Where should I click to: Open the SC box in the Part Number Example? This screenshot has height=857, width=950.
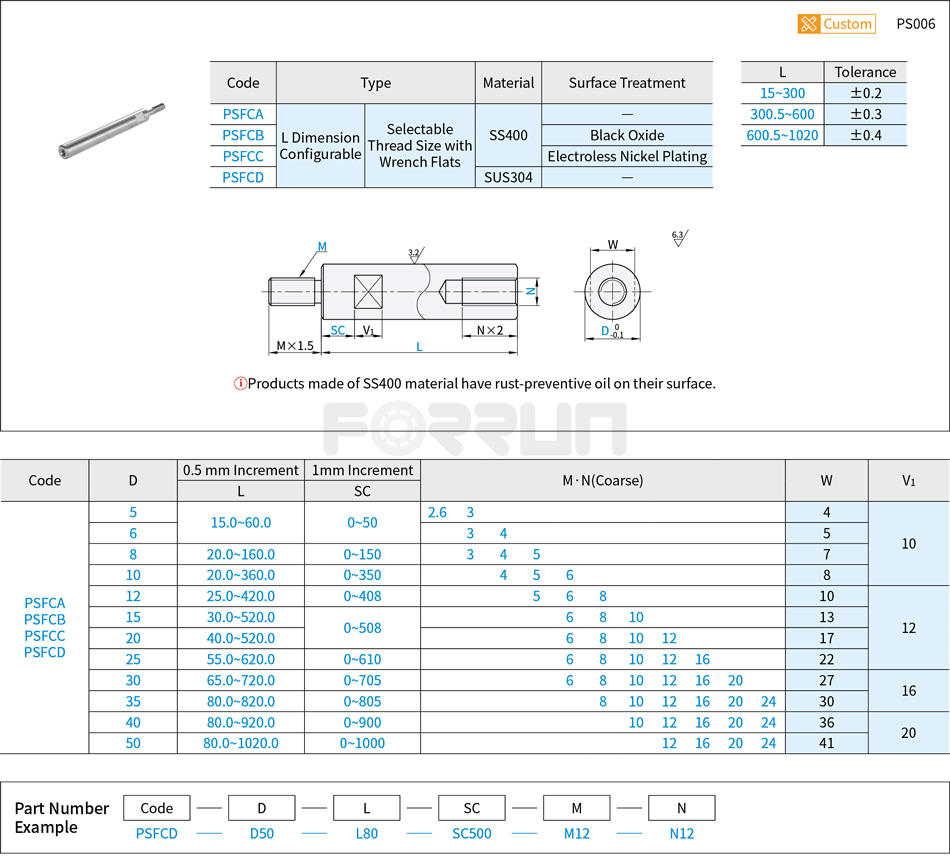click(471, 808)
